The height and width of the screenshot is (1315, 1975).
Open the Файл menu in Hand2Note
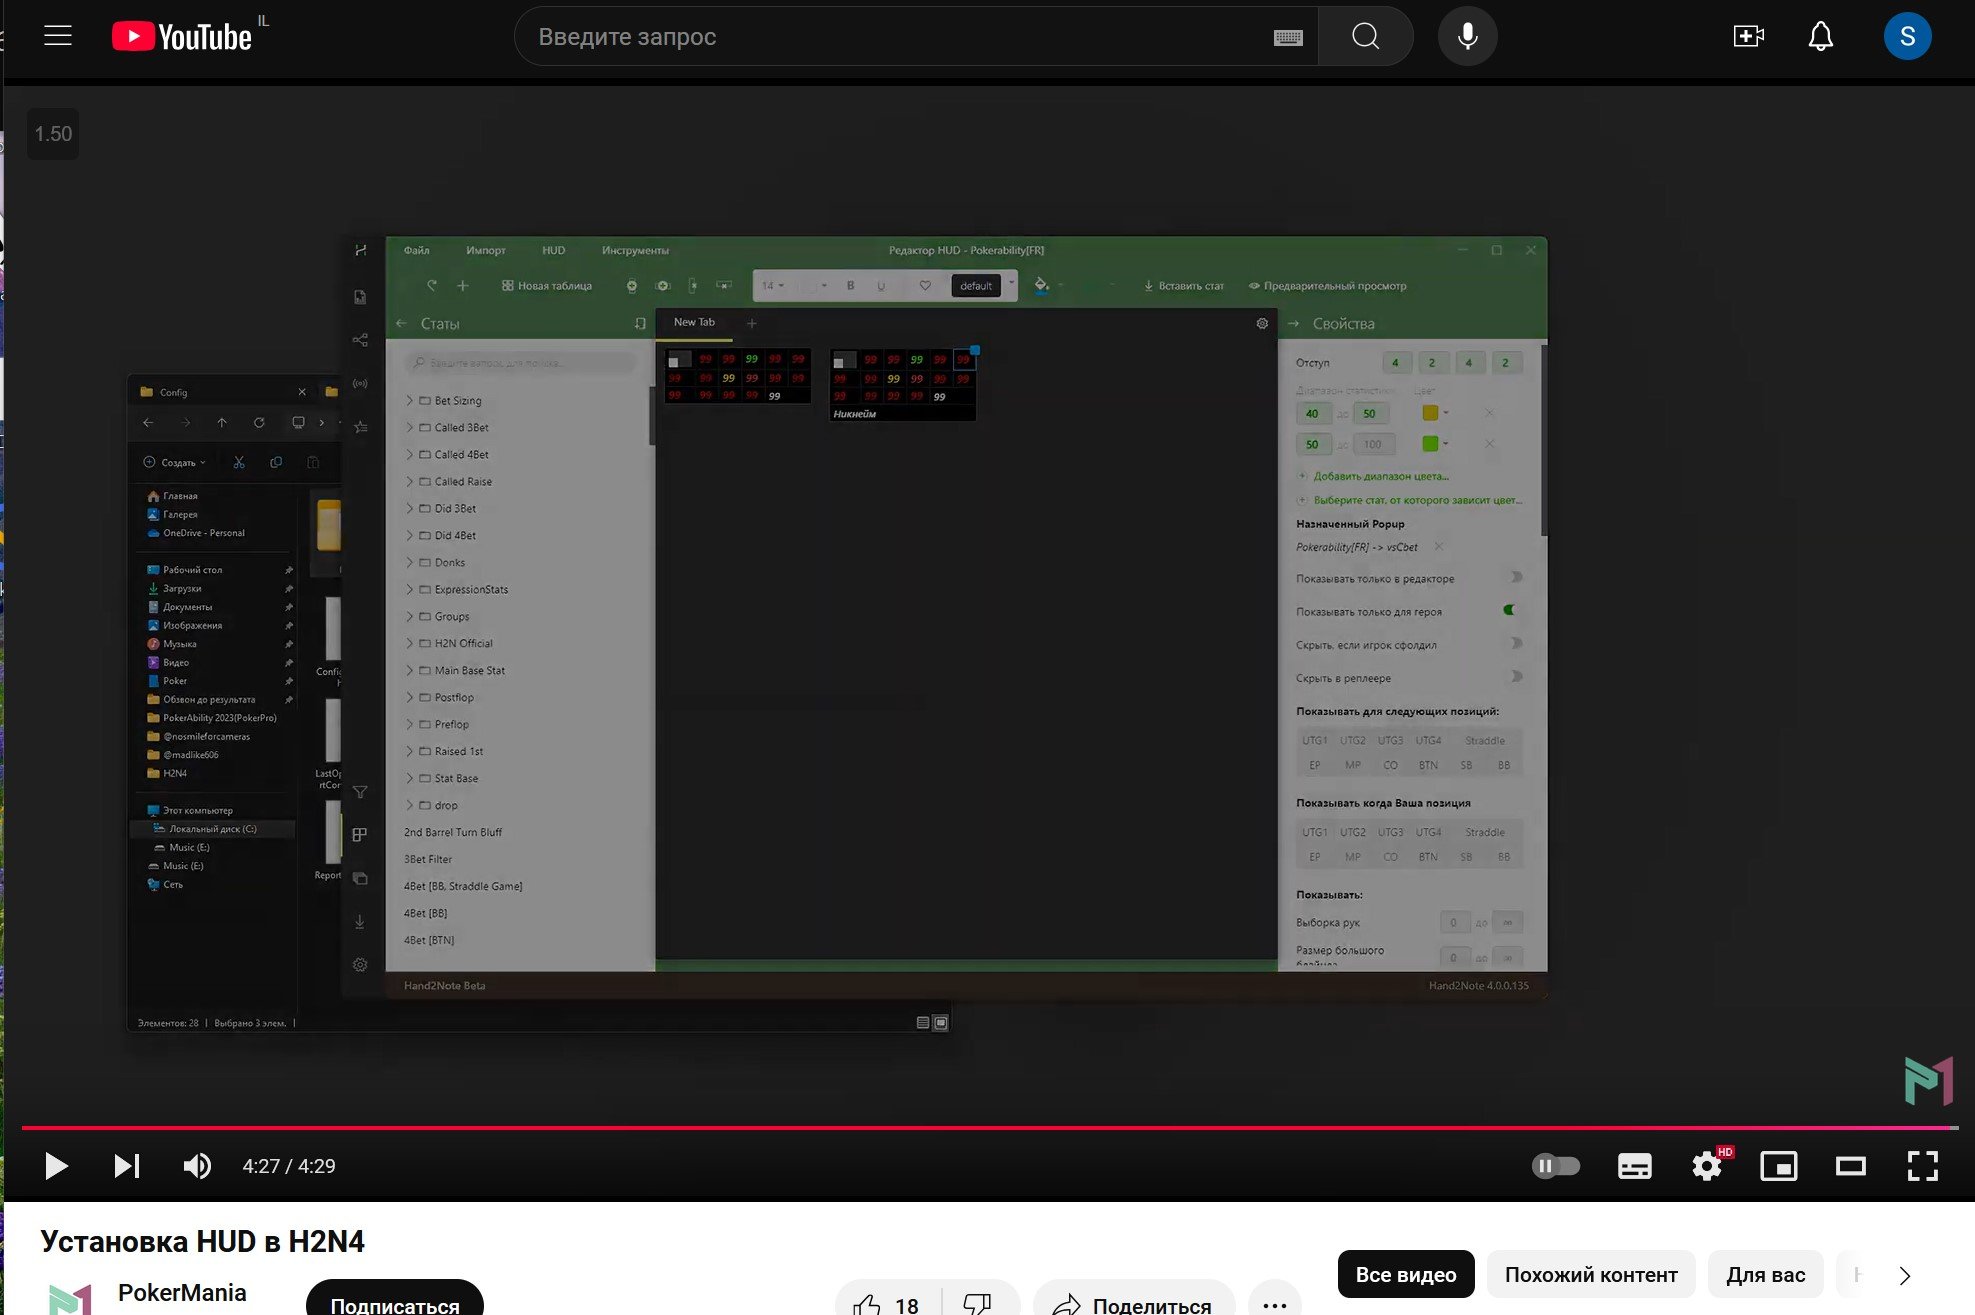pos(417,250)
